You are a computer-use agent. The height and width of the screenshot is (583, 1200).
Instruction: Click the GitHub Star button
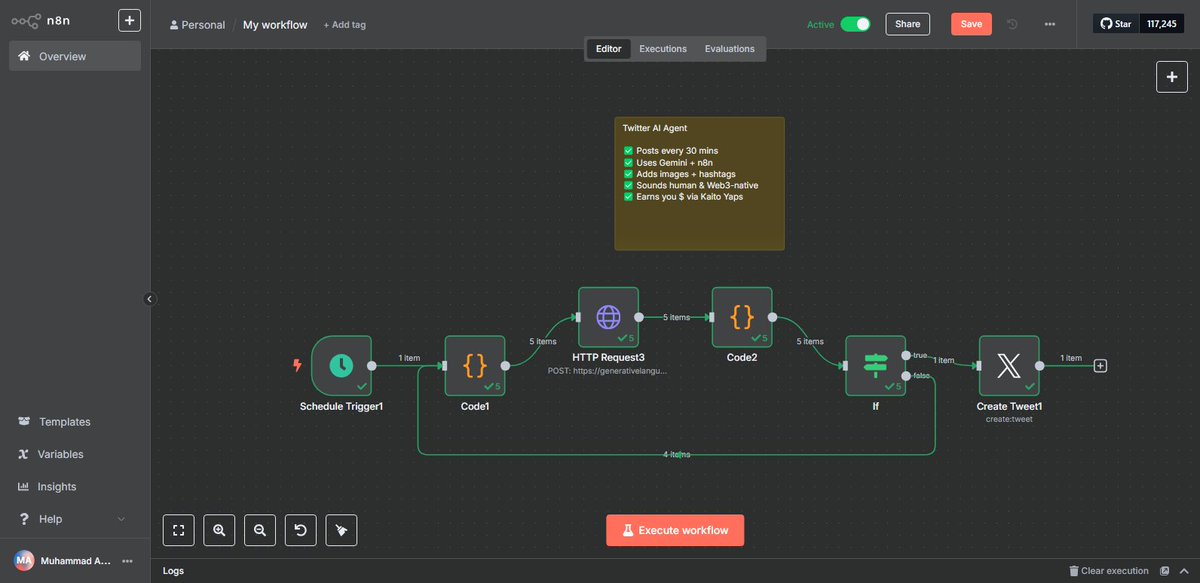[1116, 23]
